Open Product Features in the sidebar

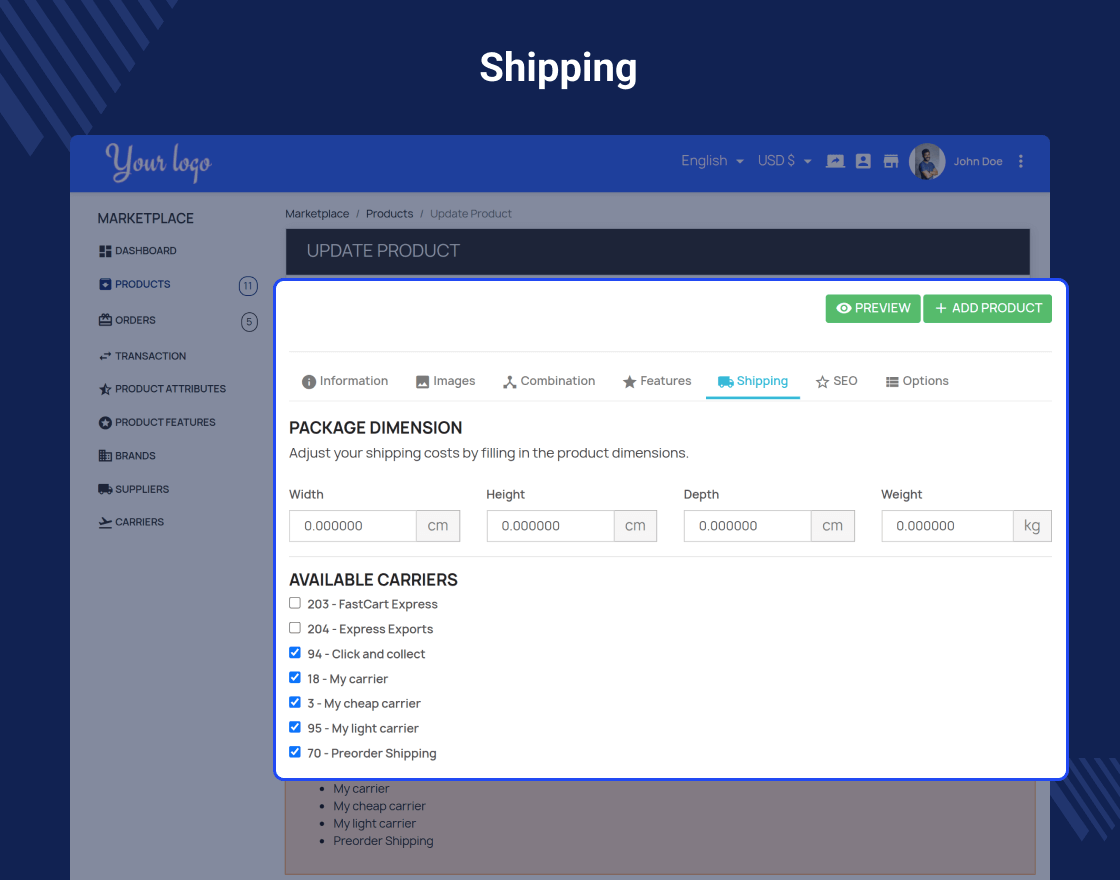pos(165,423)
